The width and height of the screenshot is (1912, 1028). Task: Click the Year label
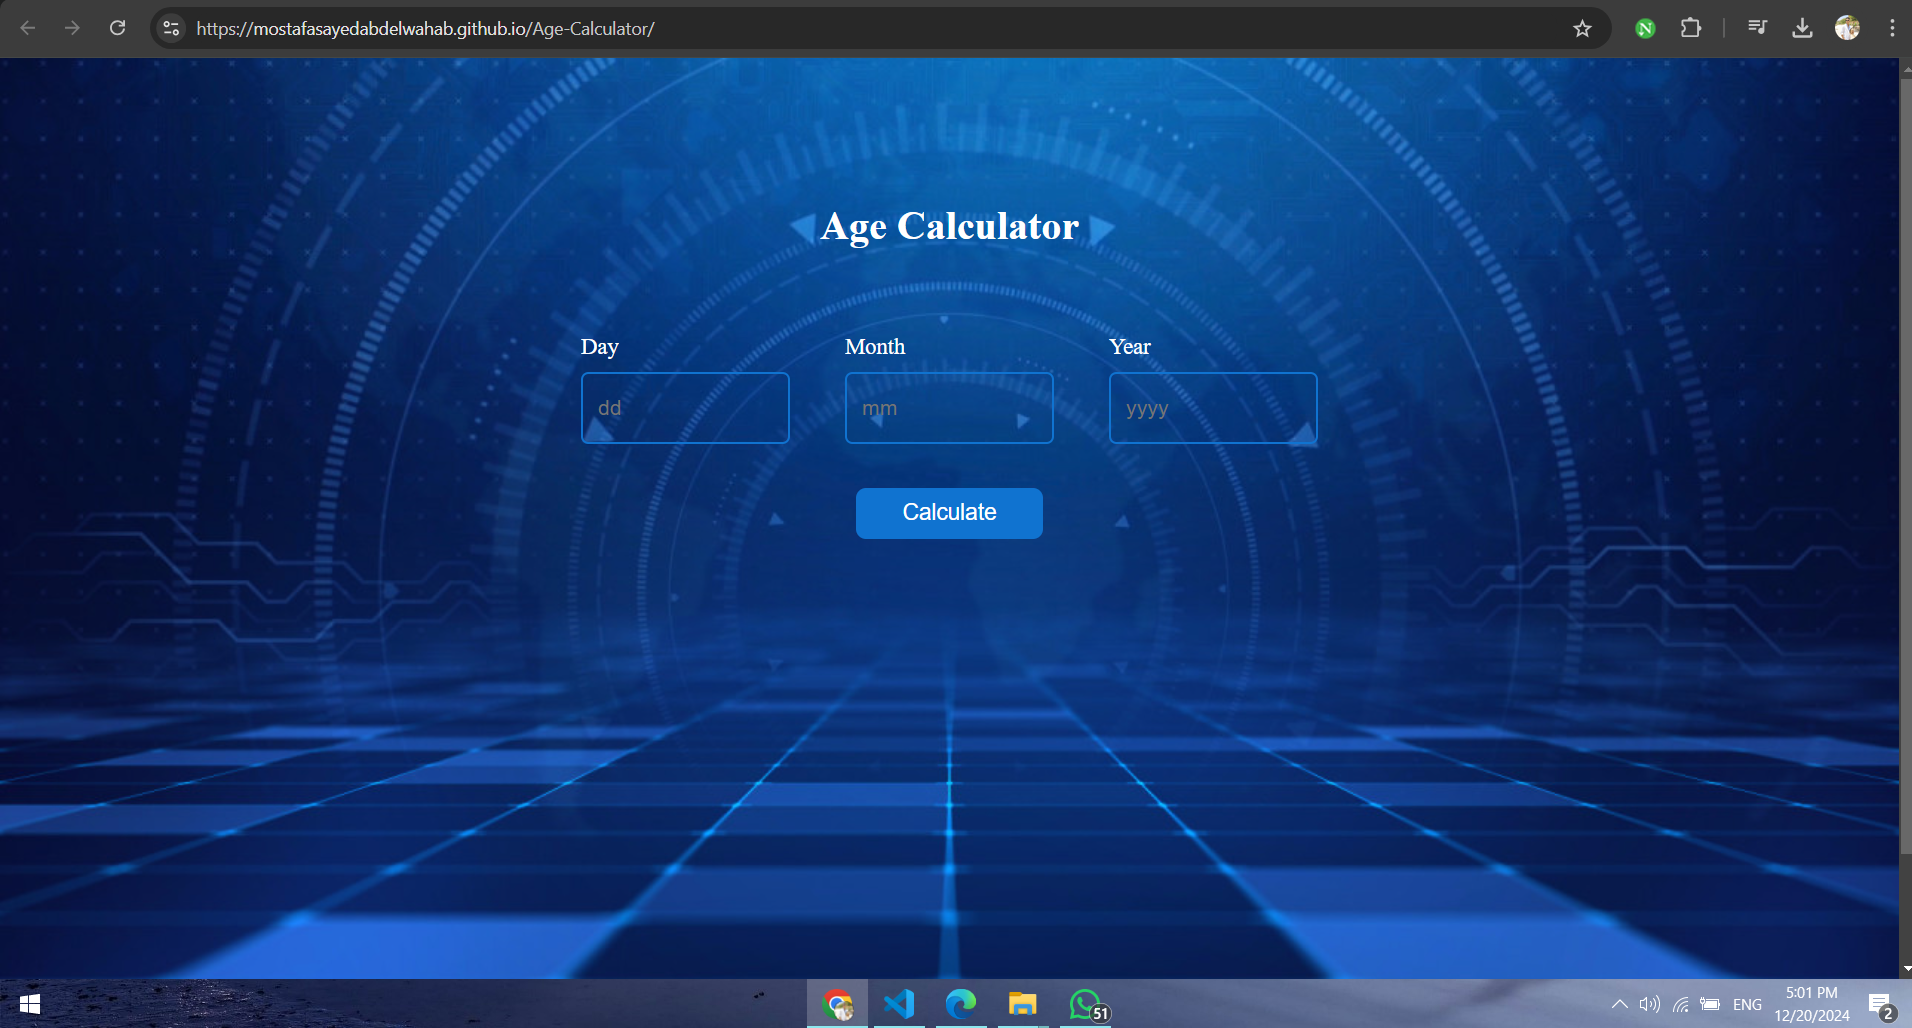point(1130,347)
